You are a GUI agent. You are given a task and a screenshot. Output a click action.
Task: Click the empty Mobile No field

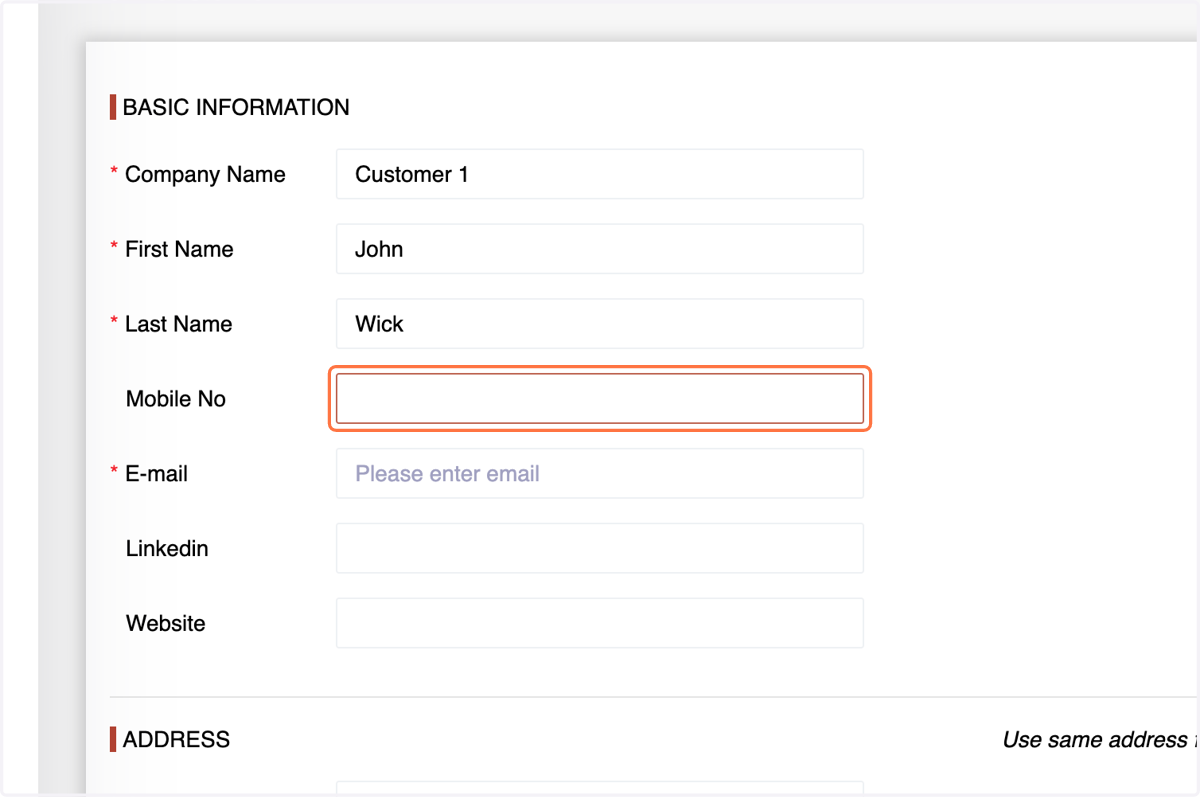[599, 399]
